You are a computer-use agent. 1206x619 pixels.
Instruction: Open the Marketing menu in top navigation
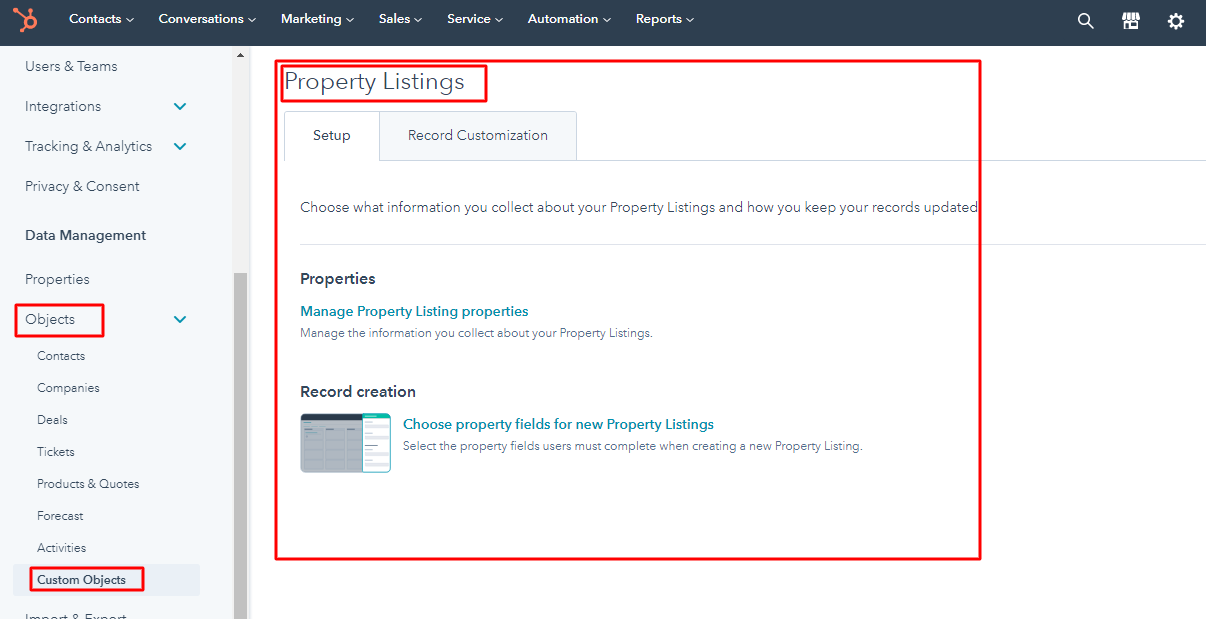pyautogui.click(x=317, y=19)
